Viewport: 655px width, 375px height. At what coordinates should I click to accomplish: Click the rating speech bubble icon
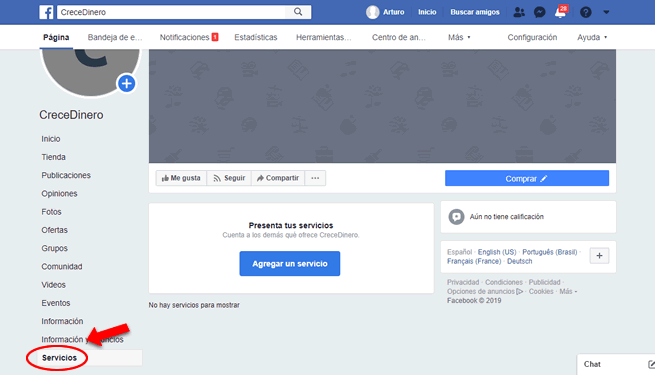(456, 217)
